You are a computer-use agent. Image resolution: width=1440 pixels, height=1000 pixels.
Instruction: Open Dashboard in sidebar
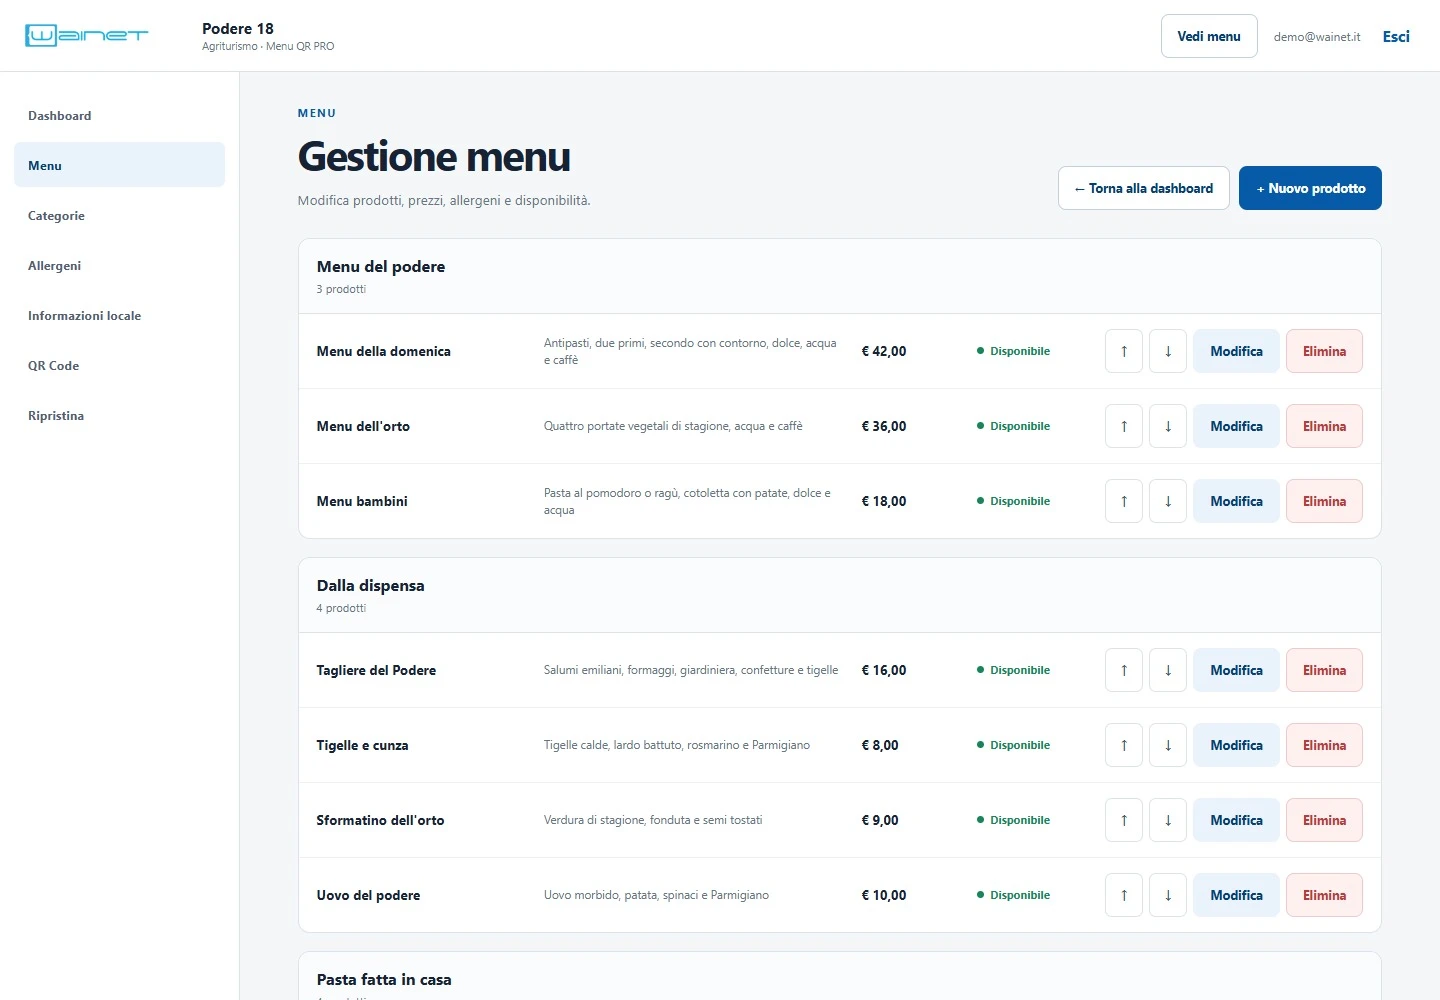coord(119,116)
